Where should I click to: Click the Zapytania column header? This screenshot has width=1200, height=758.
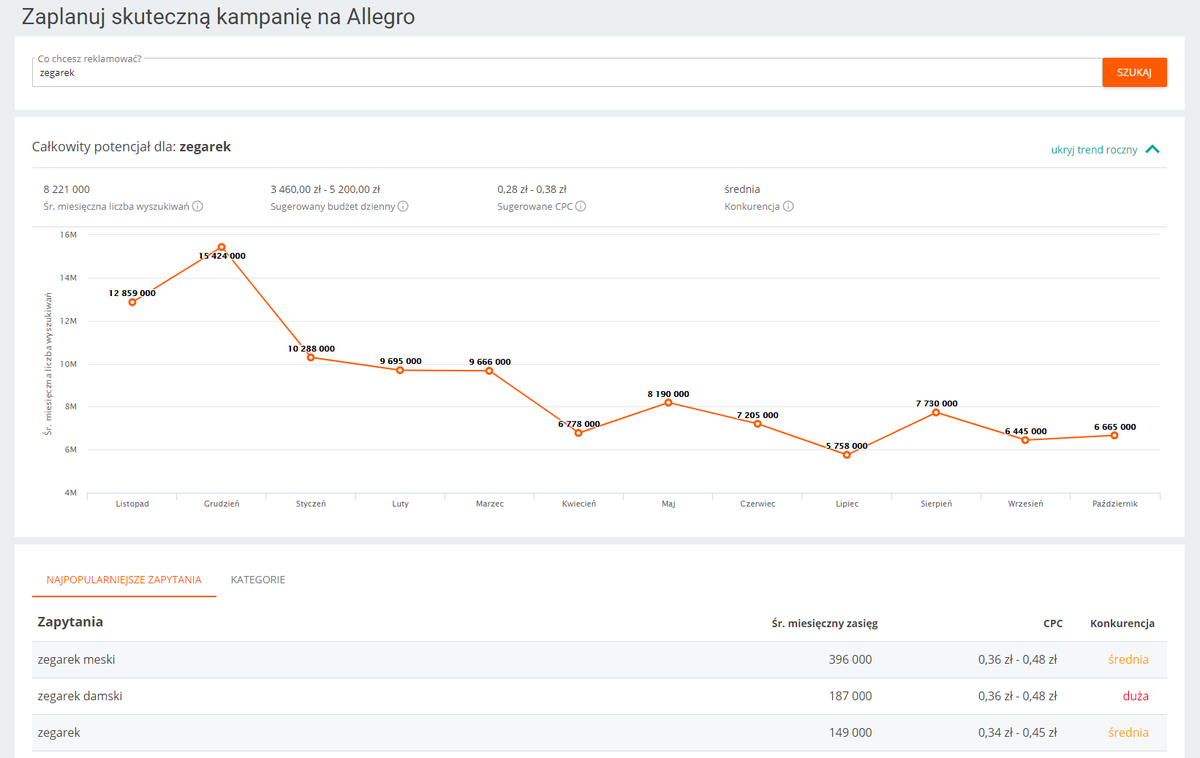pyautogui.click(x=70, y=622)
